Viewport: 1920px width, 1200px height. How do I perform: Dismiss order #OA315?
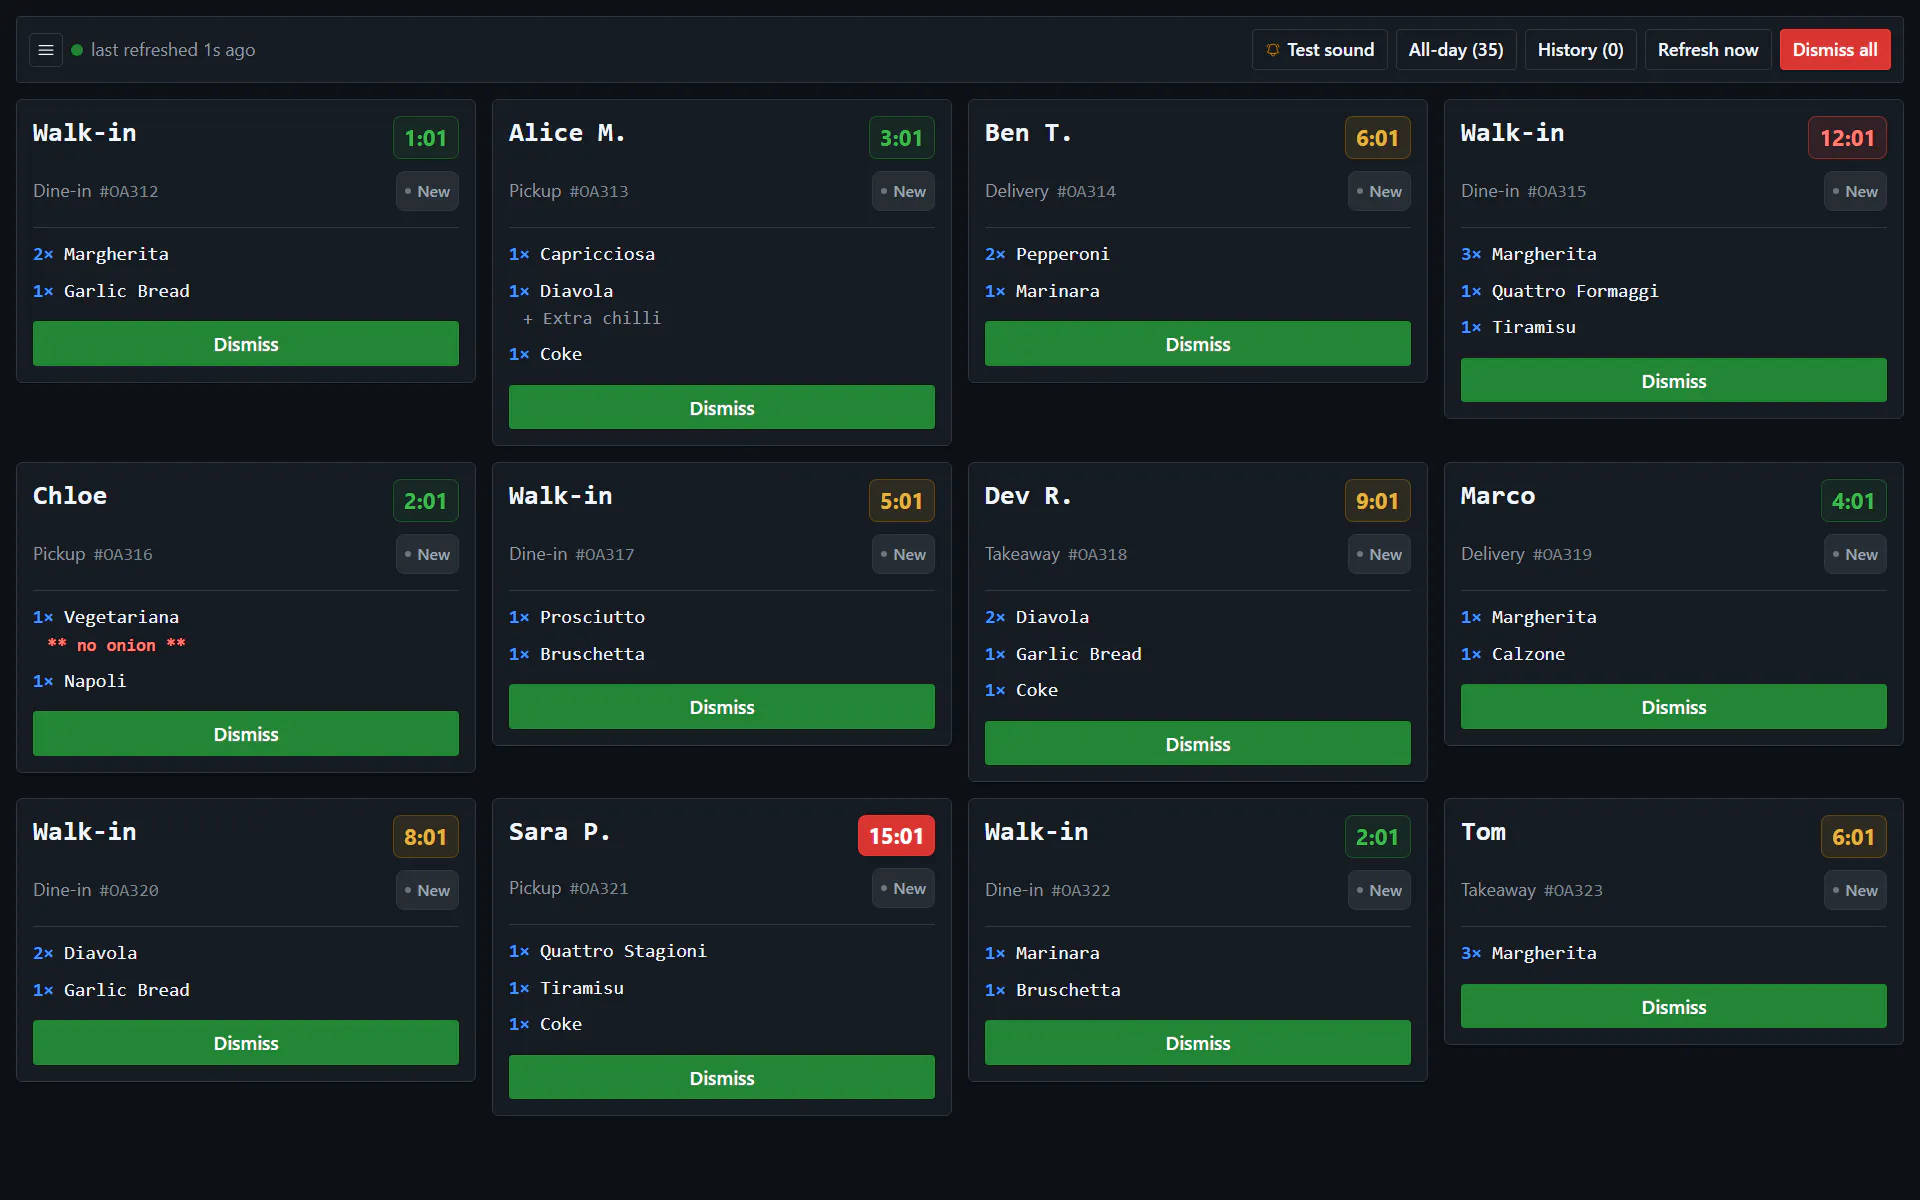(1674, 381)
